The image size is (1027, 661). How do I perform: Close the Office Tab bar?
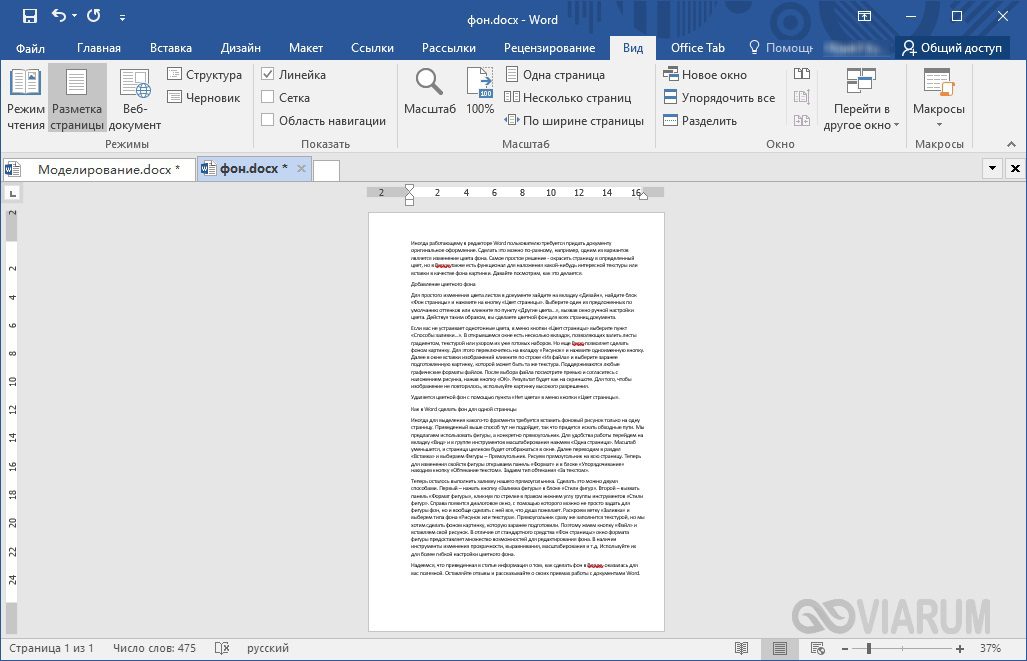click(x=1015, y=168)
